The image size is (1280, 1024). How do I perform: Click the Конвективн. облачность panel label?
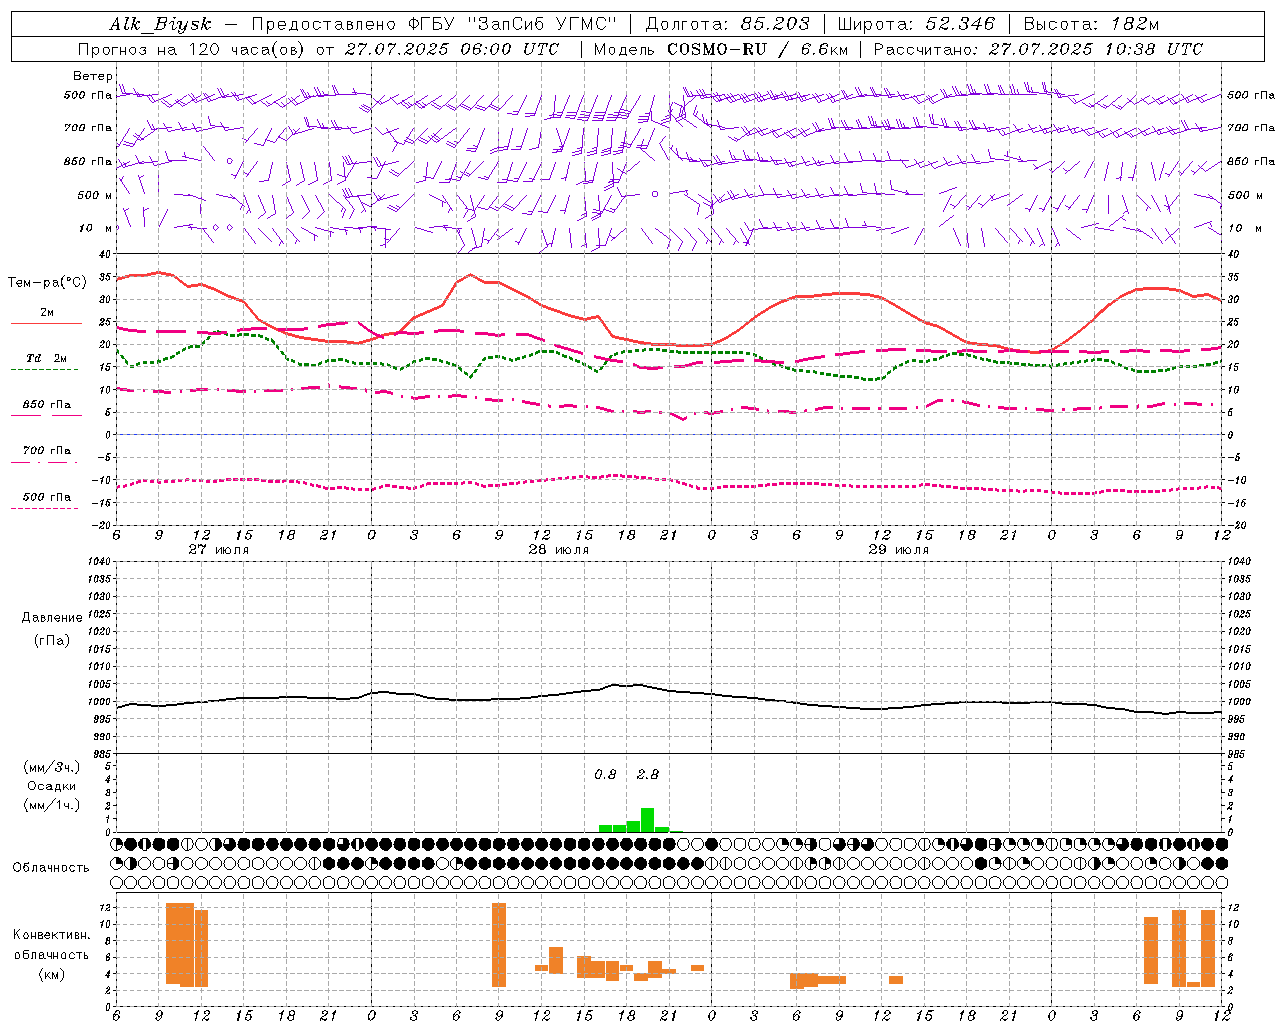click(x=51, y=945)
